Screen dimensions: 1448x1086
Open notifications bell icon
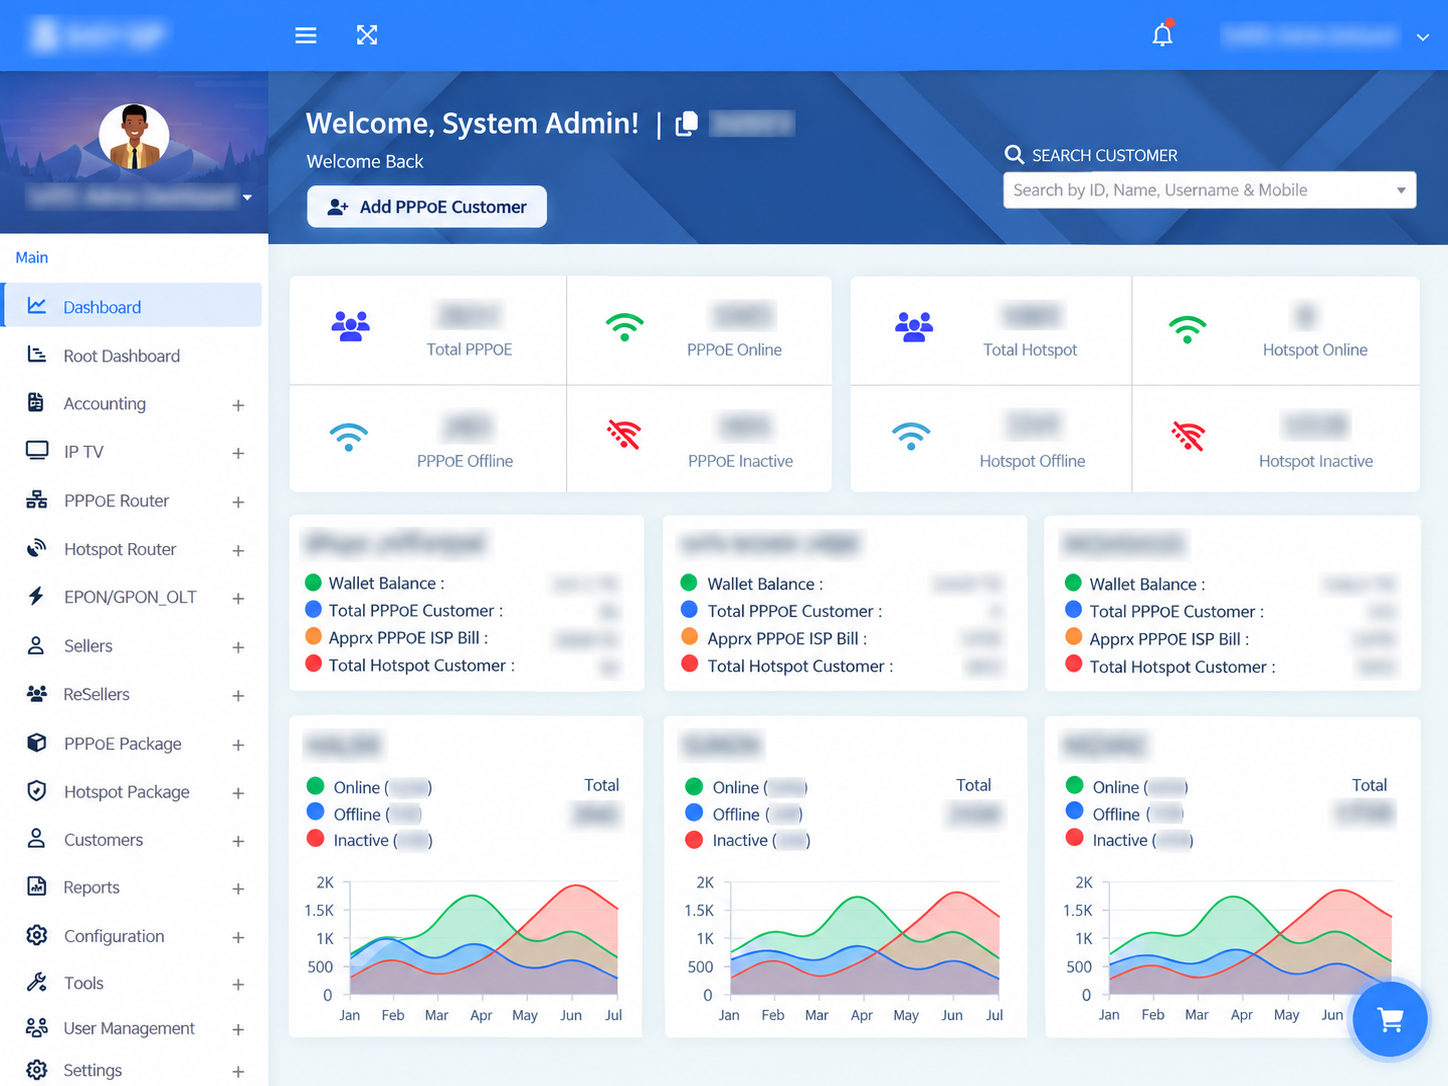(x=1162, y=35)
